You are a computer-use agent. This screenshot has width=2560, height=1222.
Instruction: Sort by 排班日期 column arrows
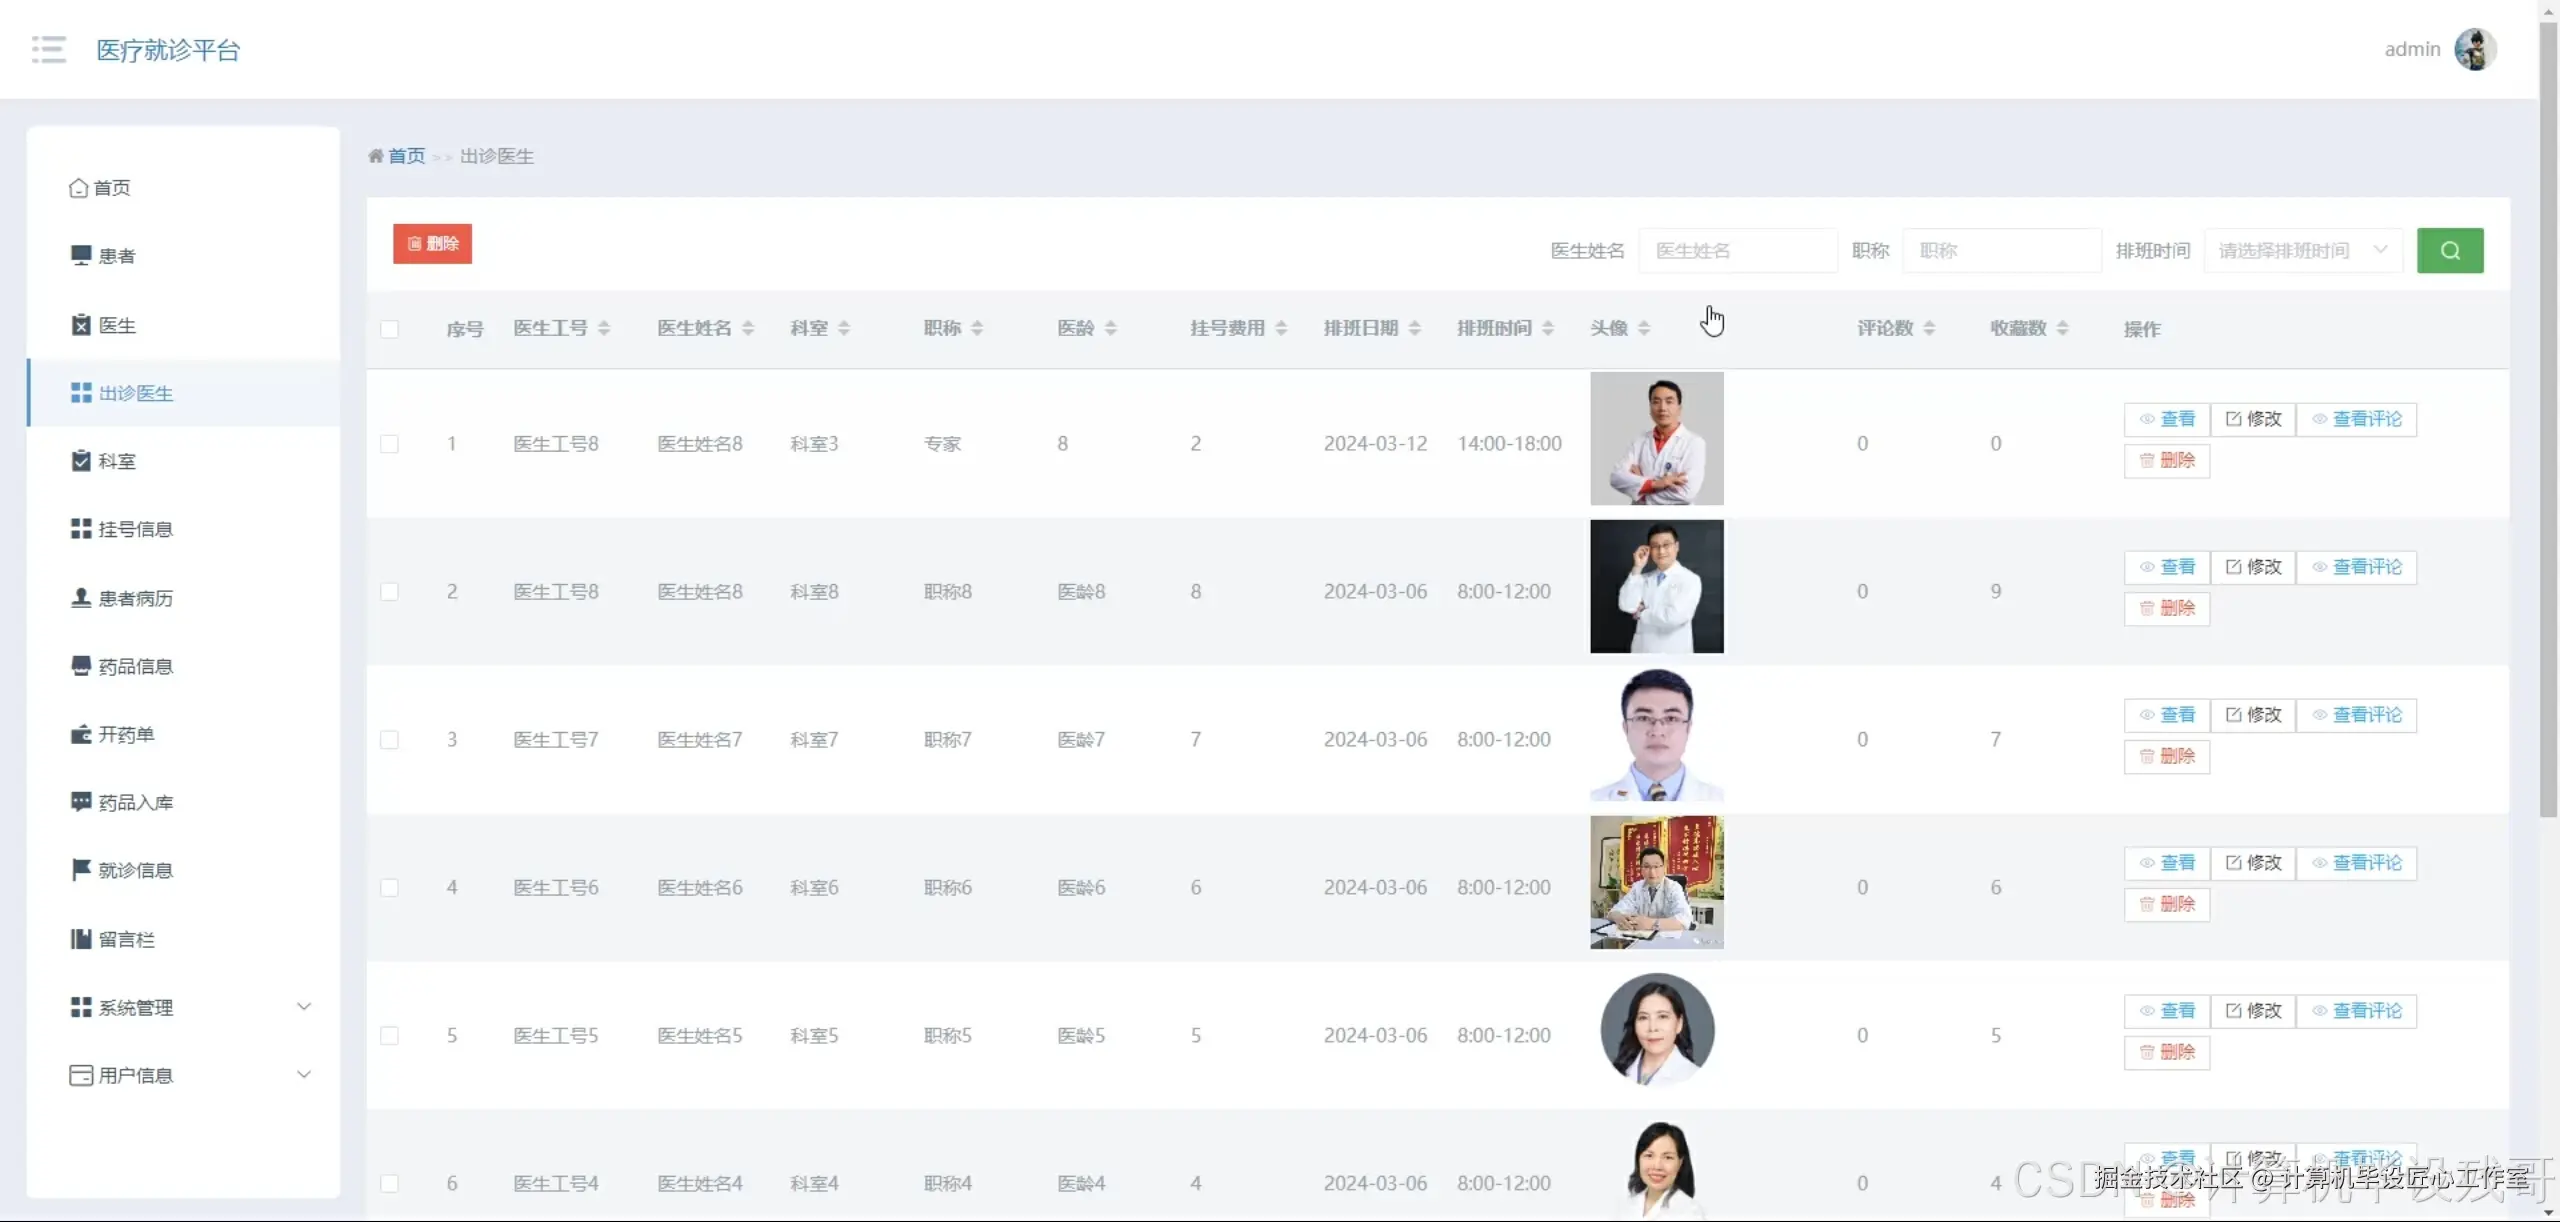tap(1414, 328)
